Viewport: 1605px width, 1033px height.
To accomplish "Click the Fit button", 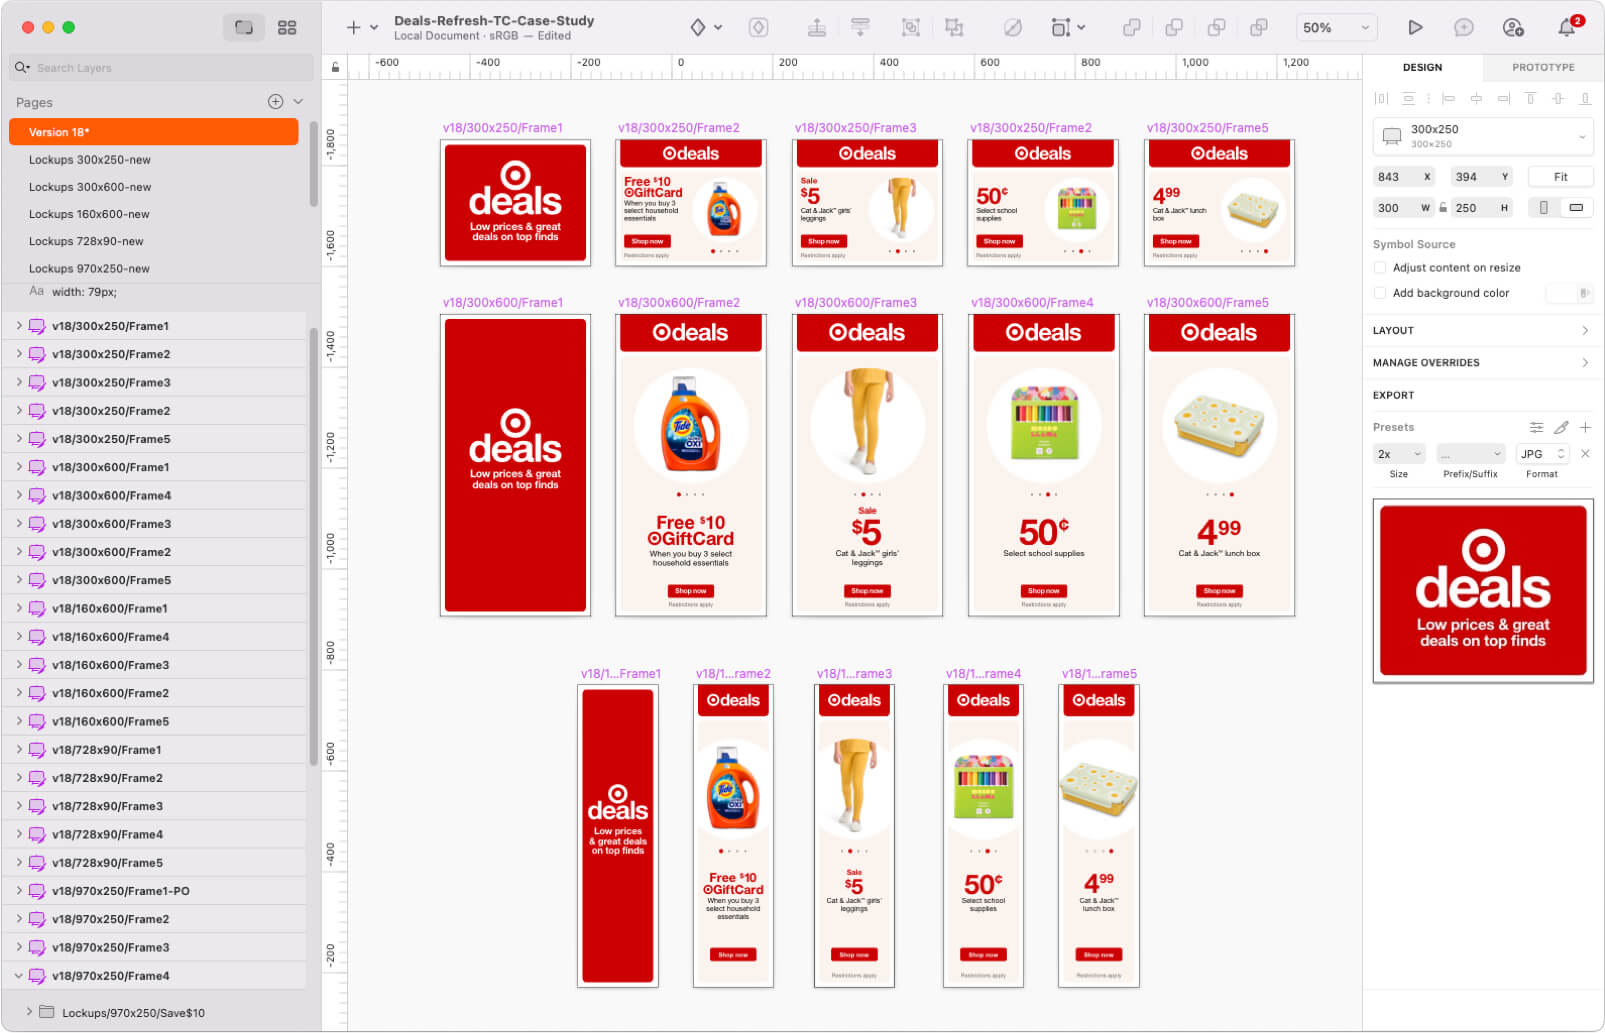I will click(1560, 177).
